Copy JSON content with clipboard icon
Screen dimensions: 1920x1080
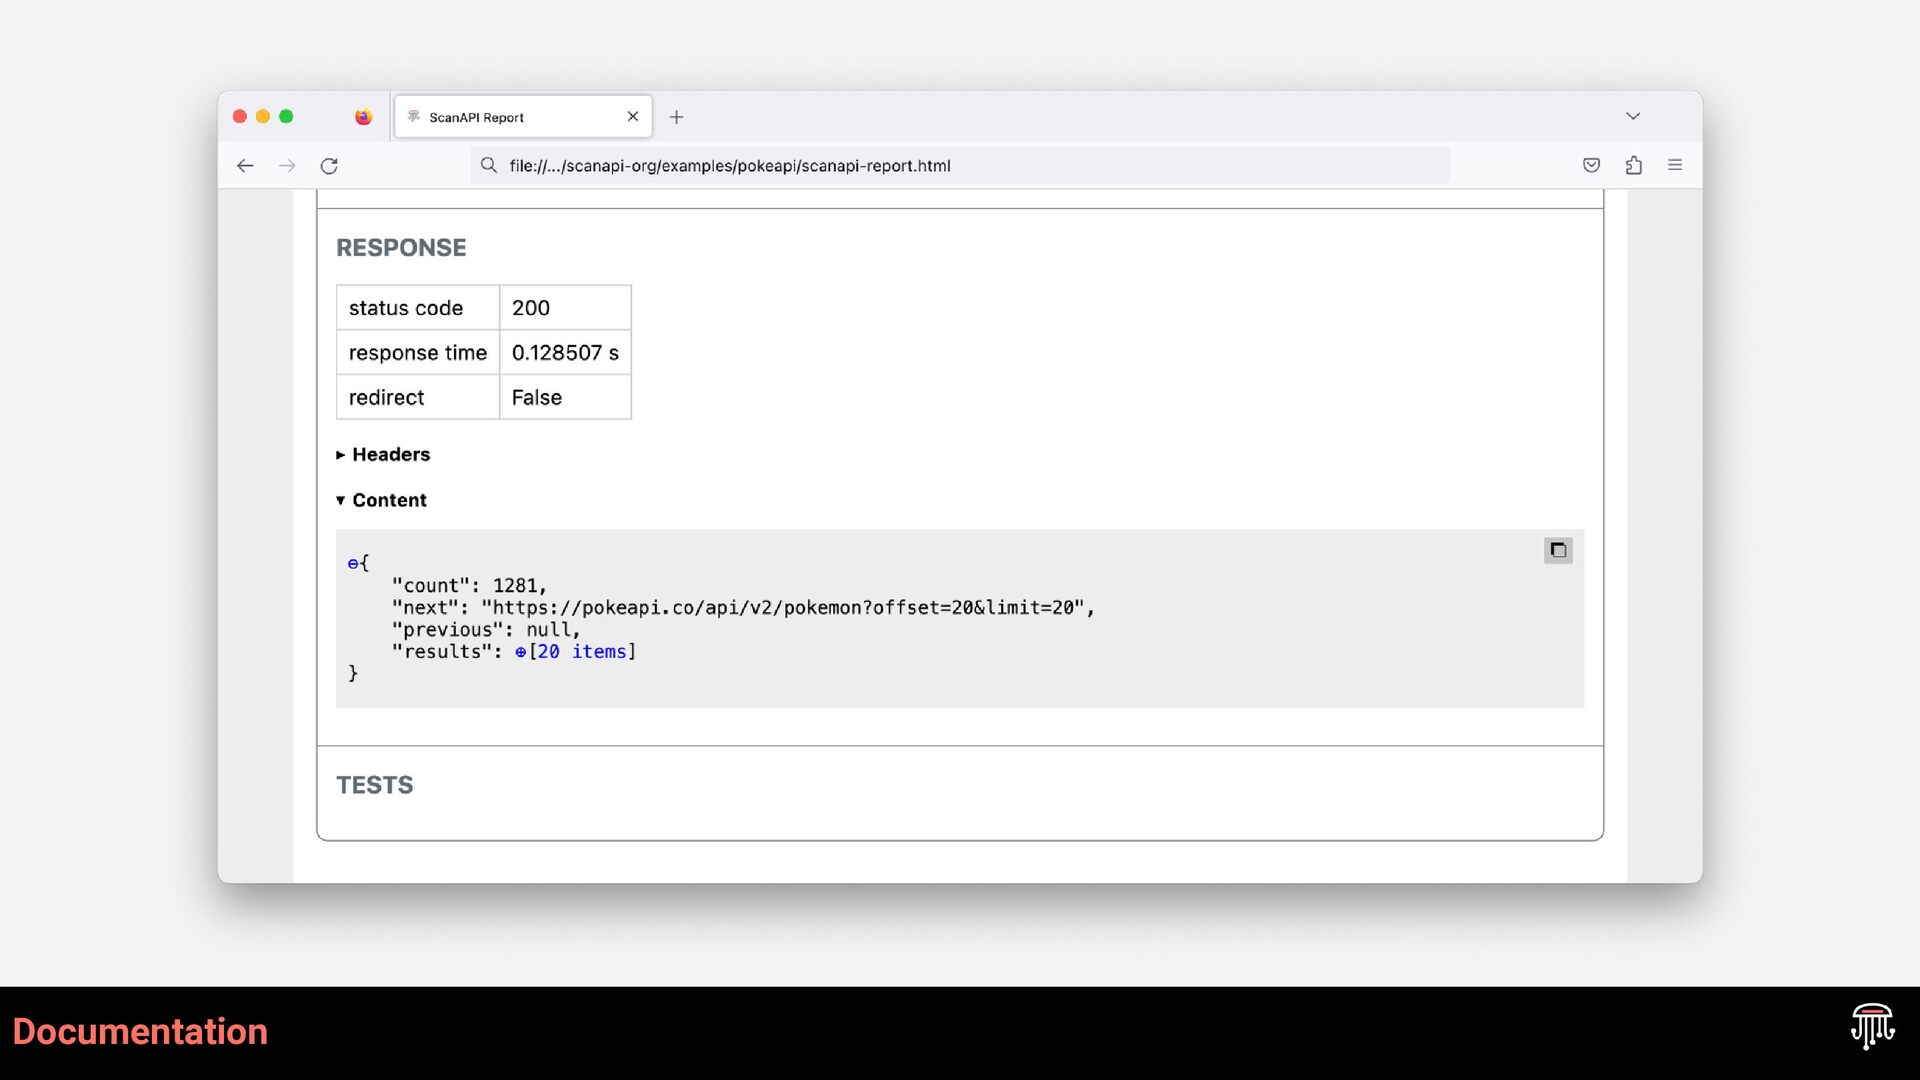click(1557, 550)
